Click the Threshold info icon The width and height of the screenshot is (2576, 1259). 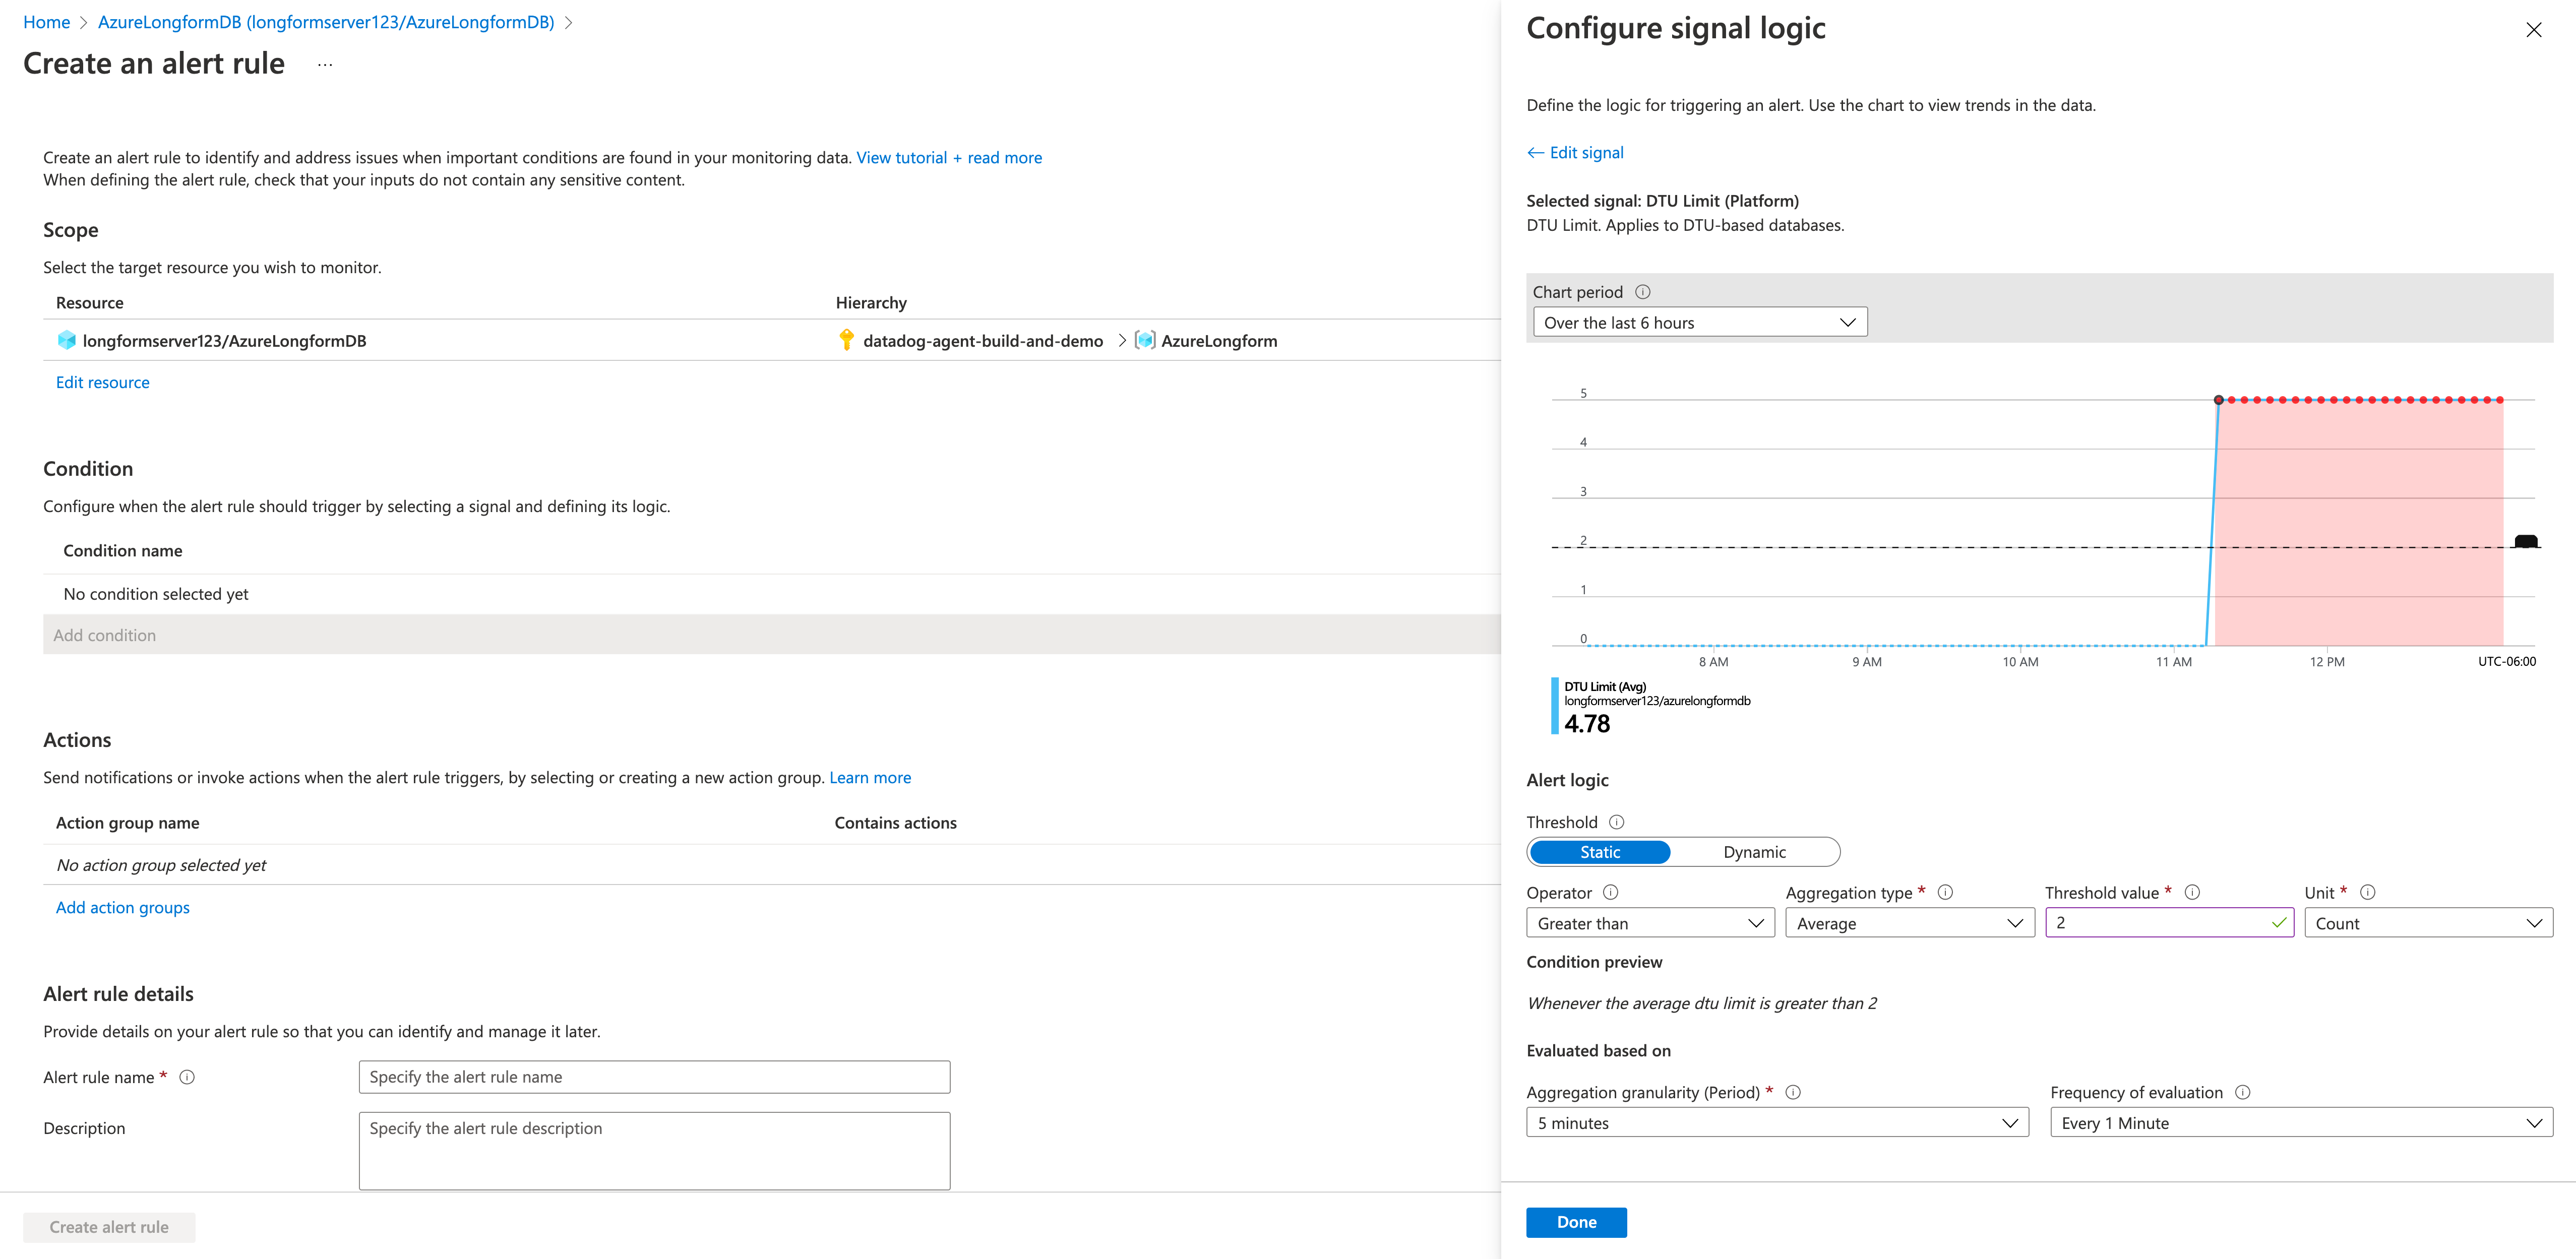pyautogui.click(x=1617, y=822)
